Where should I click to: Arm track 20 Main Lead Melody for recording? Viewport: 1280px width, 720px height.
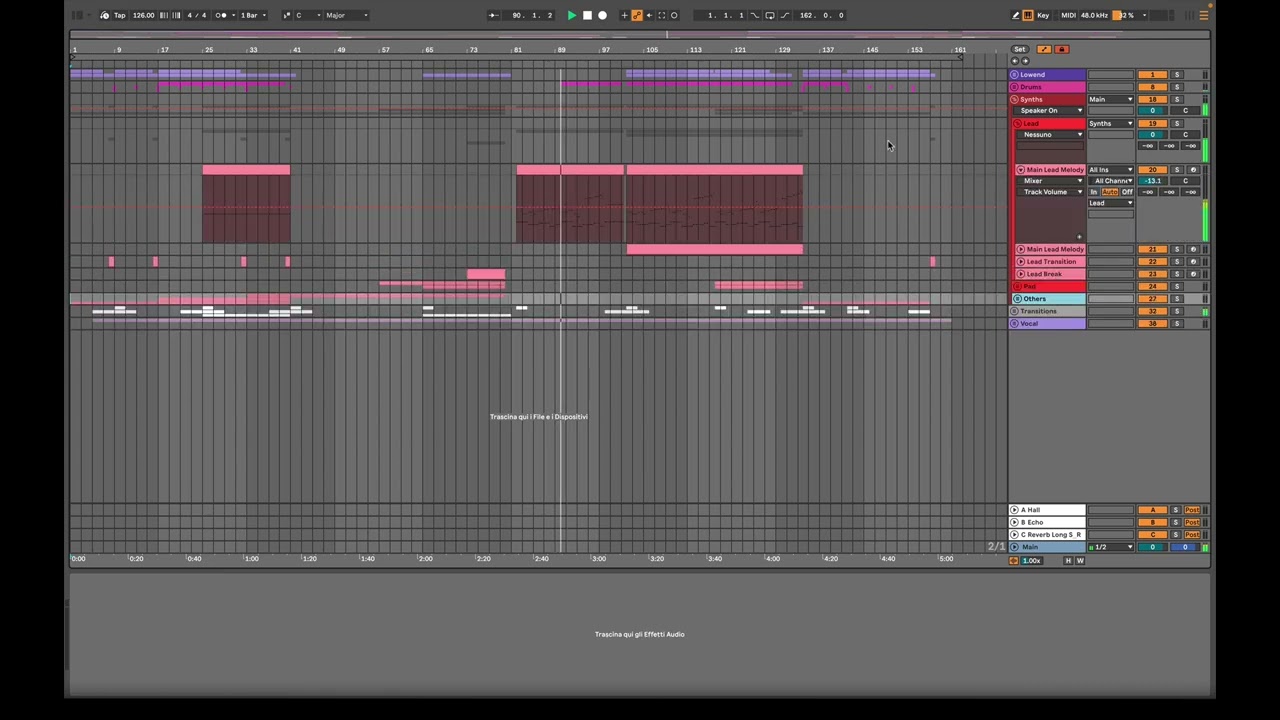coord(1193,170)
